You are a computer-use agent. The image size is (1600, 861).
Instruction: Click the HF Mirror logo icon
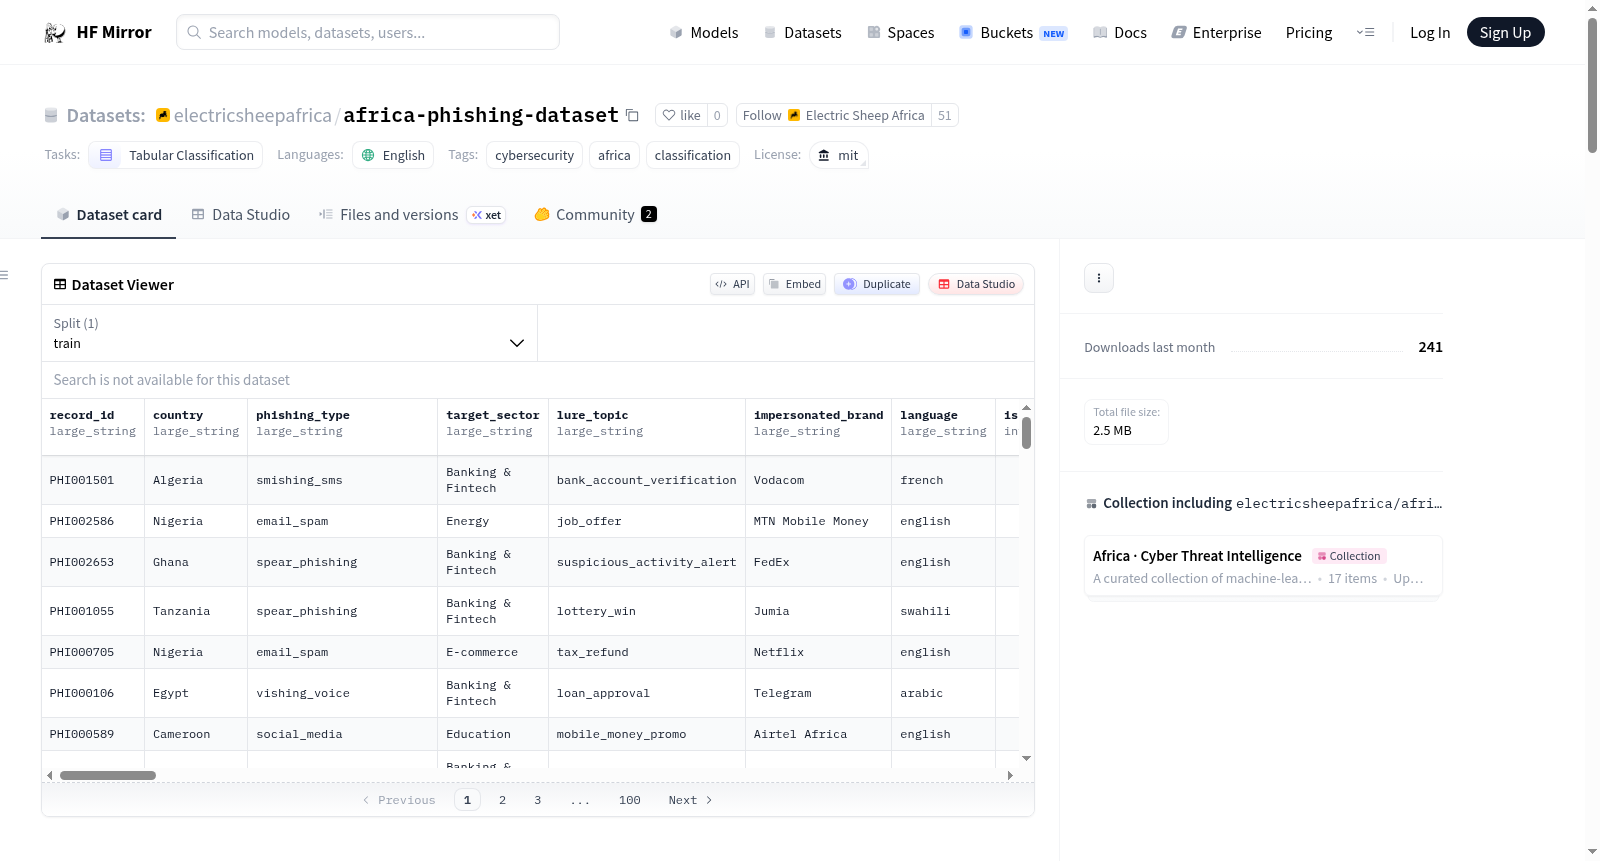tap(55, 33)
